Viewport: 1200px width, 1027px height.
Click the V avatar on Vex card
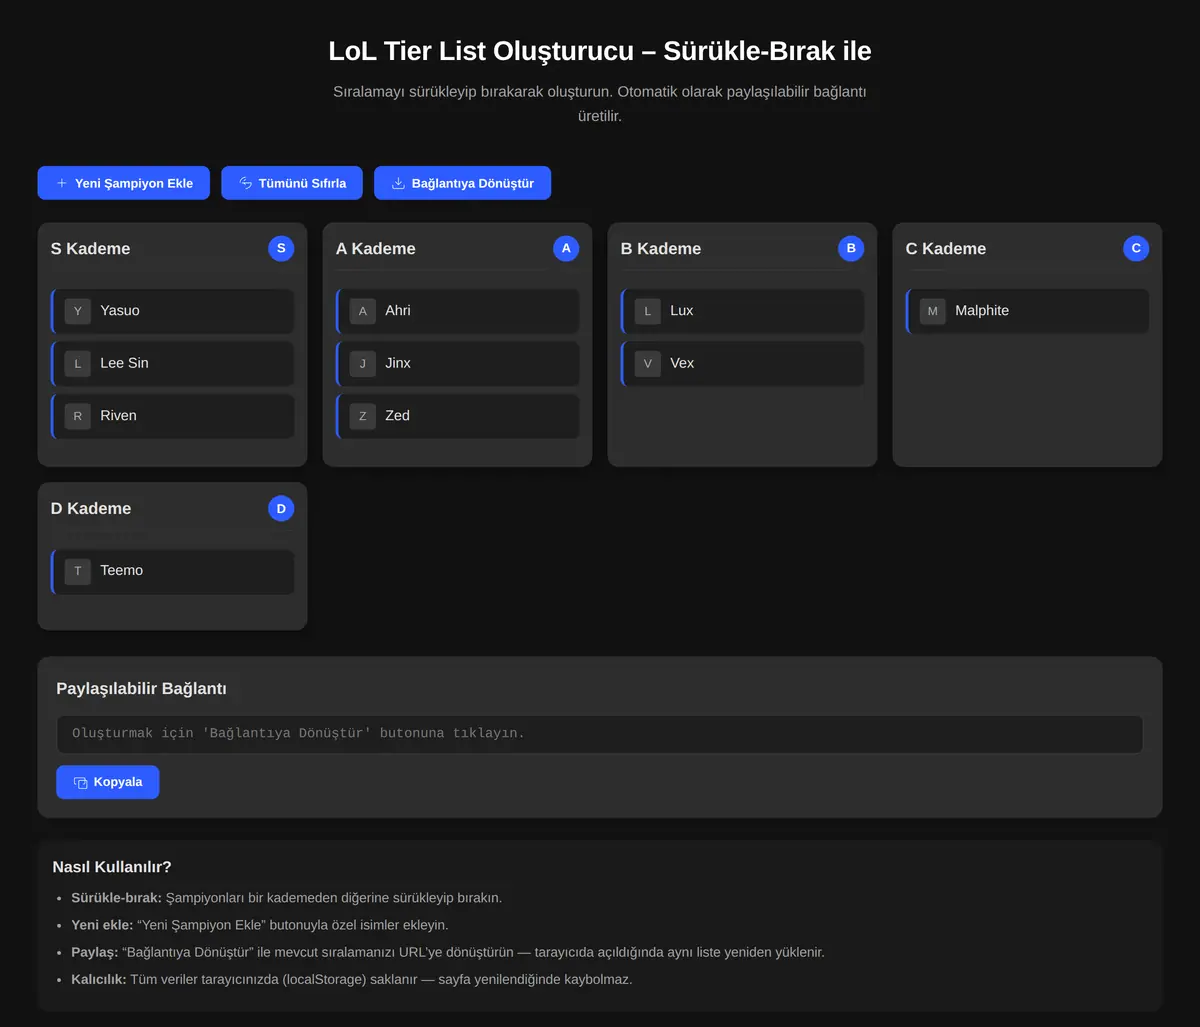pyautogui.click(x=648, y=363)
